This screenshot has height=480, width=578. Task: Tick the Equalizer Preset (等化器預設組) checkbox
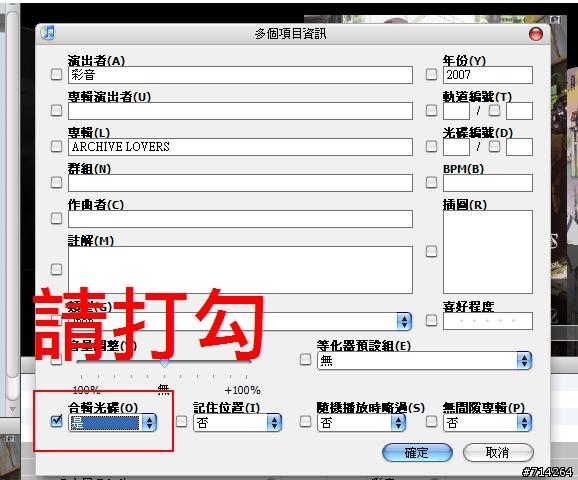[x=305, y=359]
